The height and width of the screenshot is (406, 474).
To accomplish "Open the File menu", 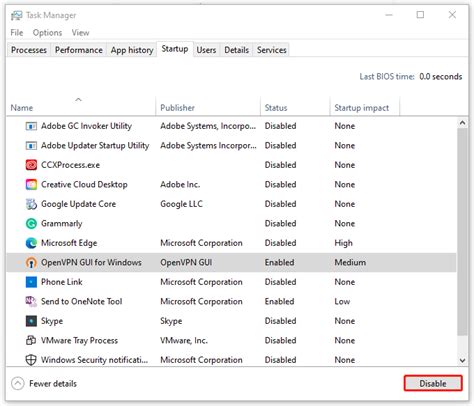I will [17, 33].
